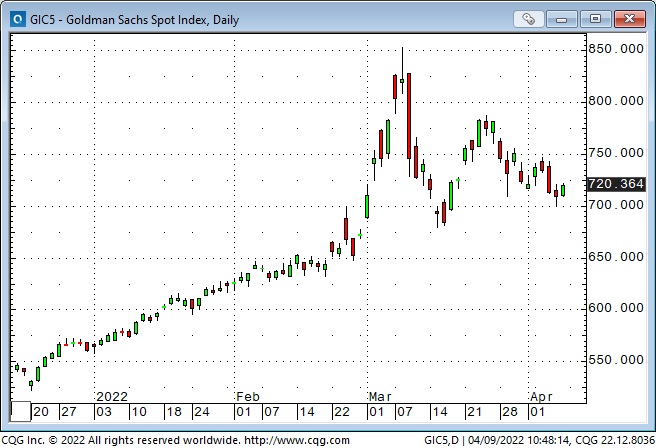Viewport: 656px width, 448px height.
Task: Click the date 24 on time axis
Action: click(202, 412)
